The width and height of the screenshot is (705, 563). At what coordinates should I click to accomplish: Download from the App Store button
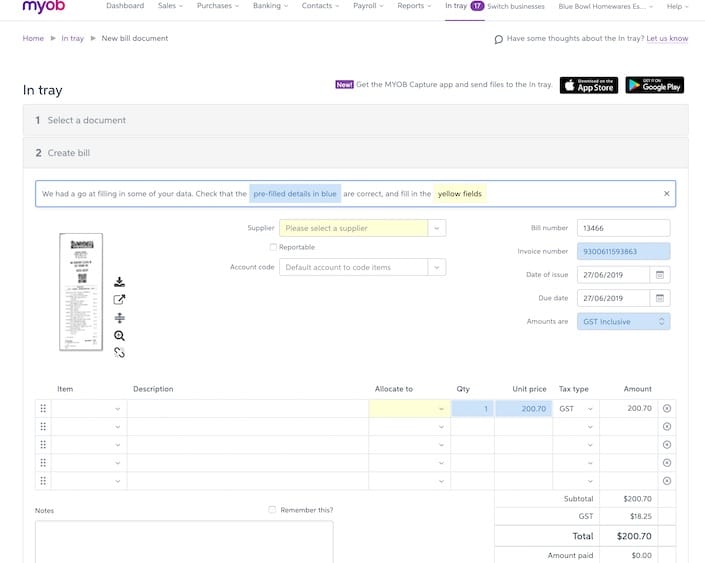coord(588,85)
